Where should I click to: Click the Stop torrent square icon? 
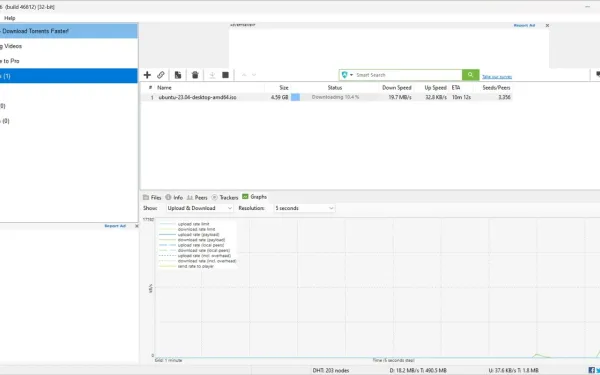[225, 75]
